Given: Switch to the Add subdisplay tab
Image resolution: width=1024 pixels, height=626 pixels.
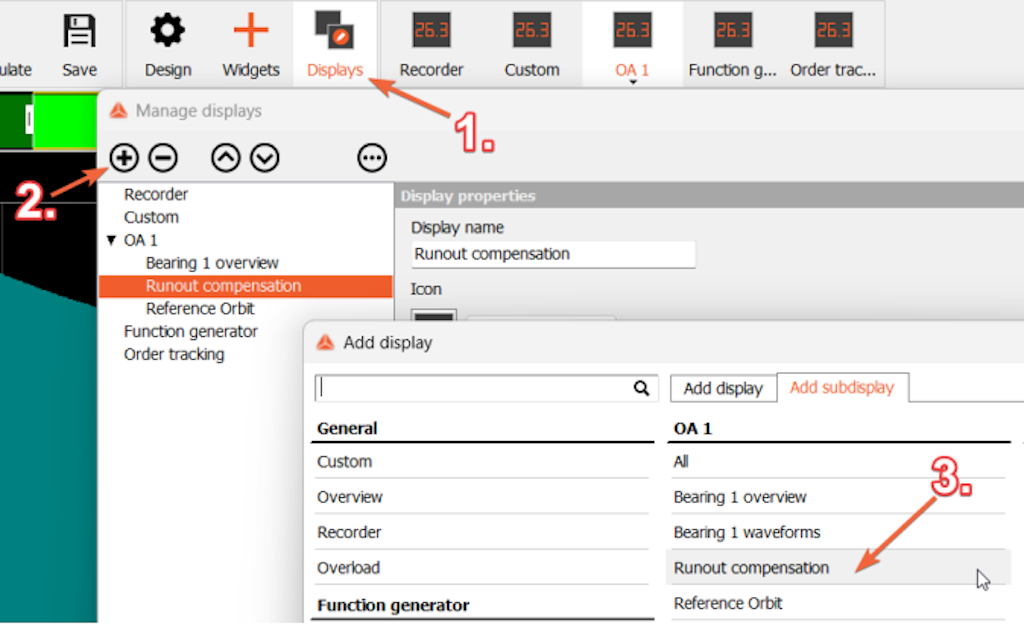Looking at the screenshot, I should (x=842, y=388).
